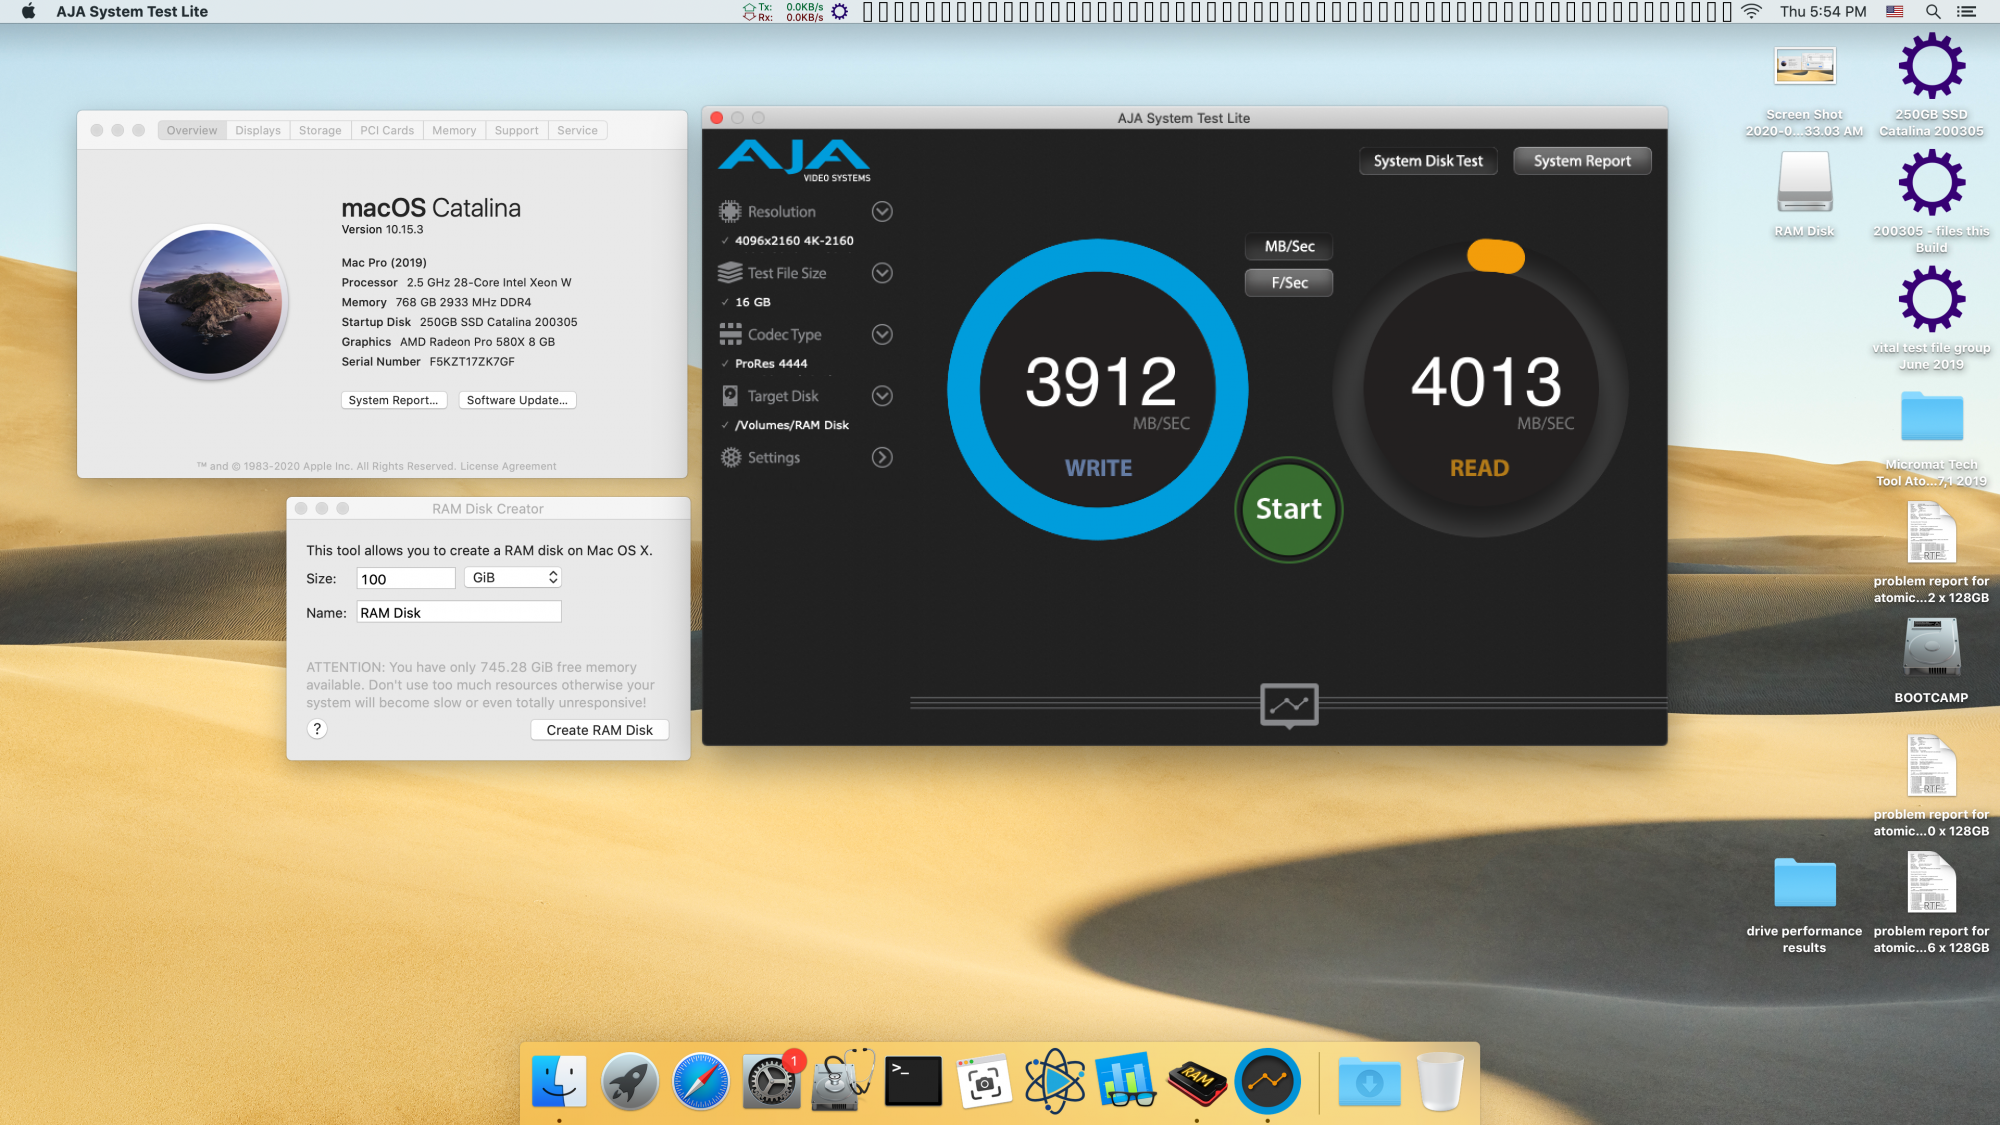Image resolution: width=2000 pixels, height=1125 pixels.
Task: Click the RAM disk Size input field
Action: point(405,579)
